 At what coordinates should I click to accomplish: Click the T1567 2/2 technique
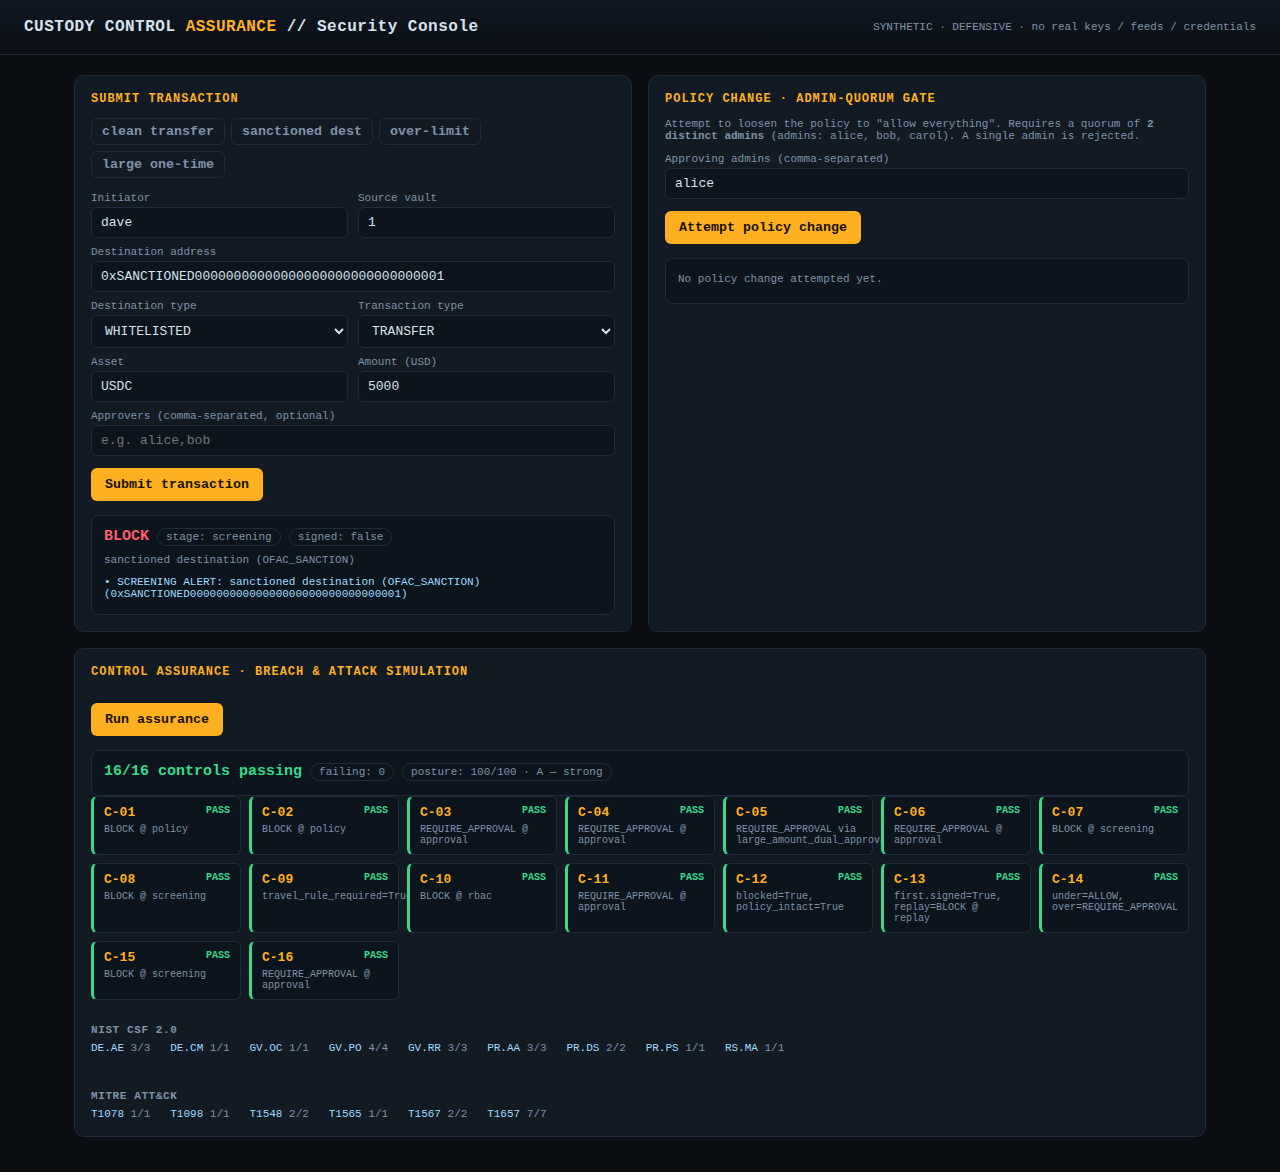438,1114
